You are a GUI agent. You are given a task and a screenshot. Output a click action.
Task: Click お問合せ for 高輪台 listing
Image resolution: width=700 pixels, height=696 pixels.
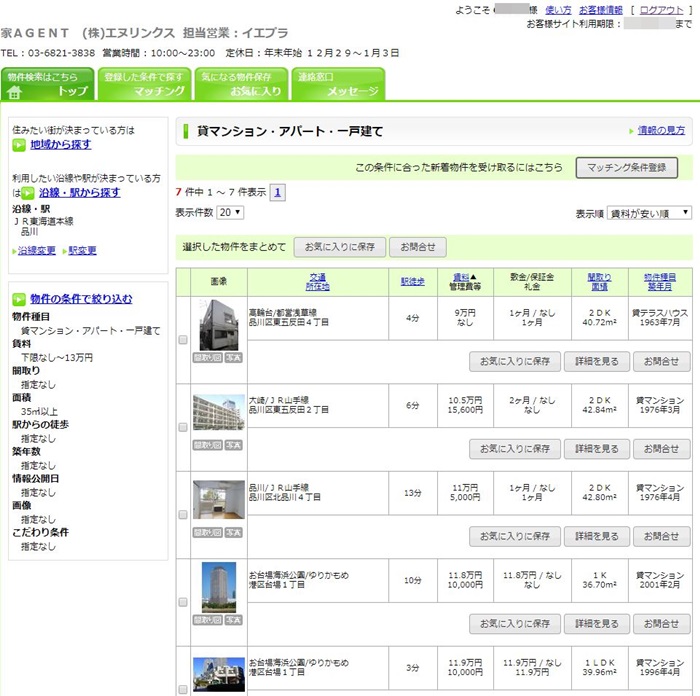click(662, 362)
